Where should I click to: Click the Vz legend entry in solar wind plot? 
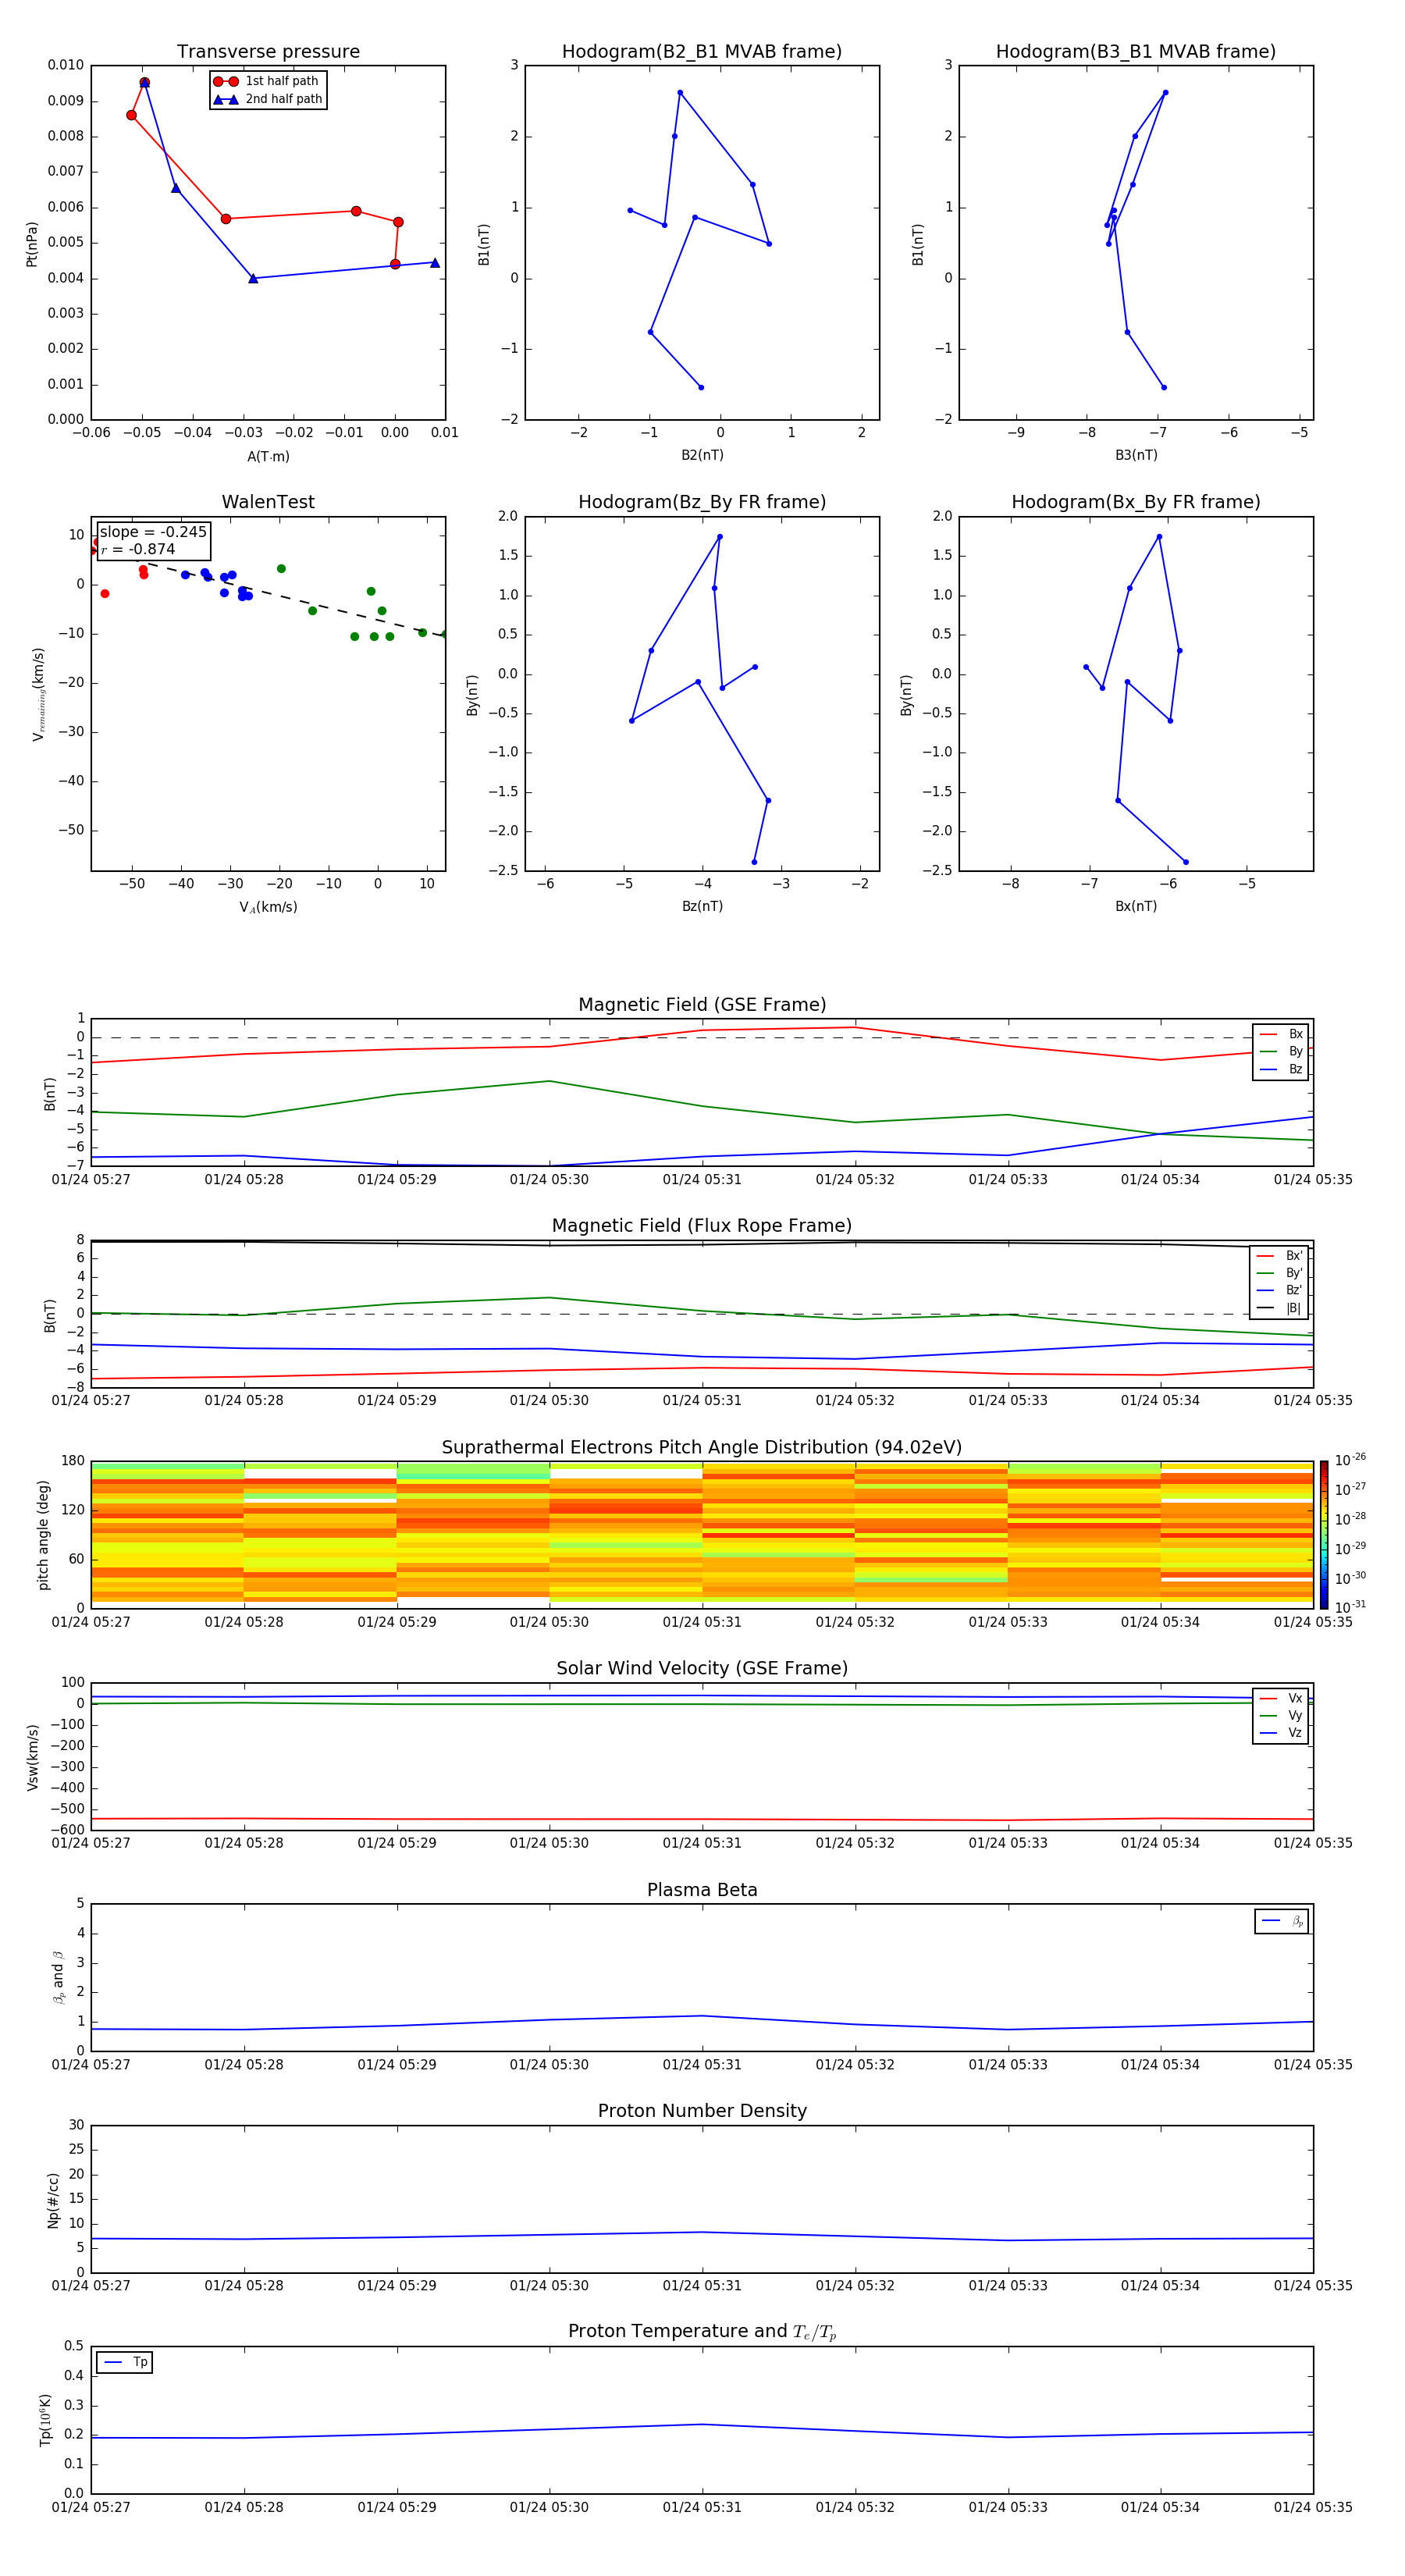click(1281, 1733)
